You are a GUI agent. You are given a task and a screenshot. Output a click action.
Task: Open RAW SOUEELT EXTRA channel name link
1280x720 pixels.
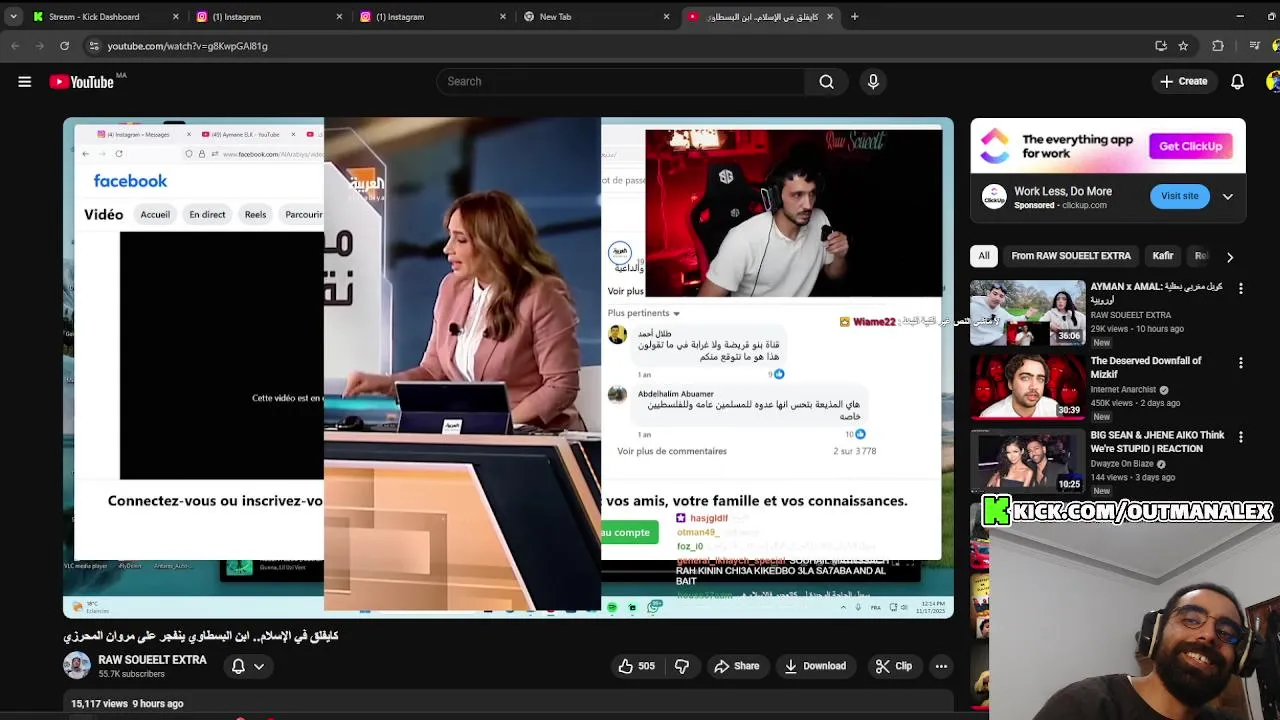click(x=152, y=660)
